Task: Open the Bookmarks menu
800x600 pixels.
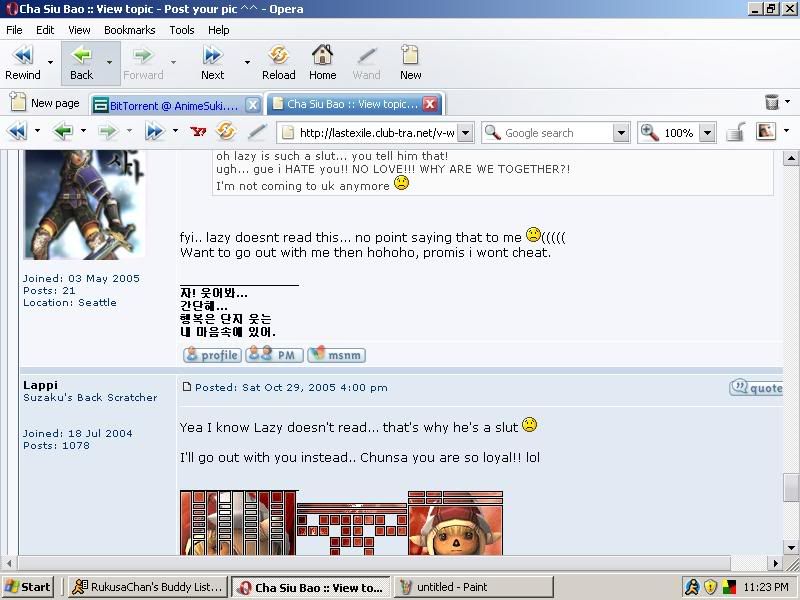Action: [x=130, y=30]
